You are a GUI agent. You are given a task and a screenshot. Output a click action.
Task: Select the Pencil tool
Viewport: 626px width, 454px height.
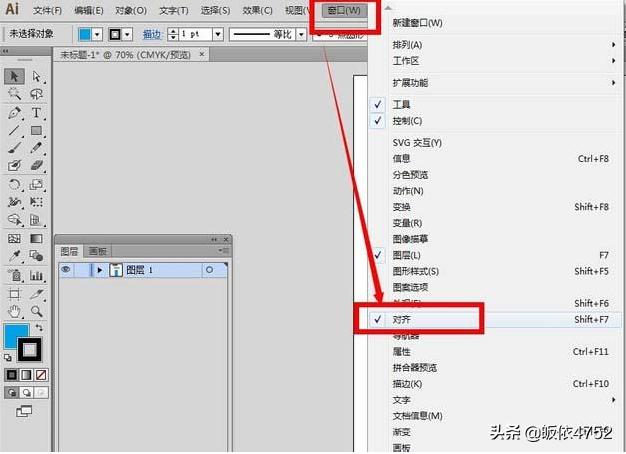pos(37,148)
